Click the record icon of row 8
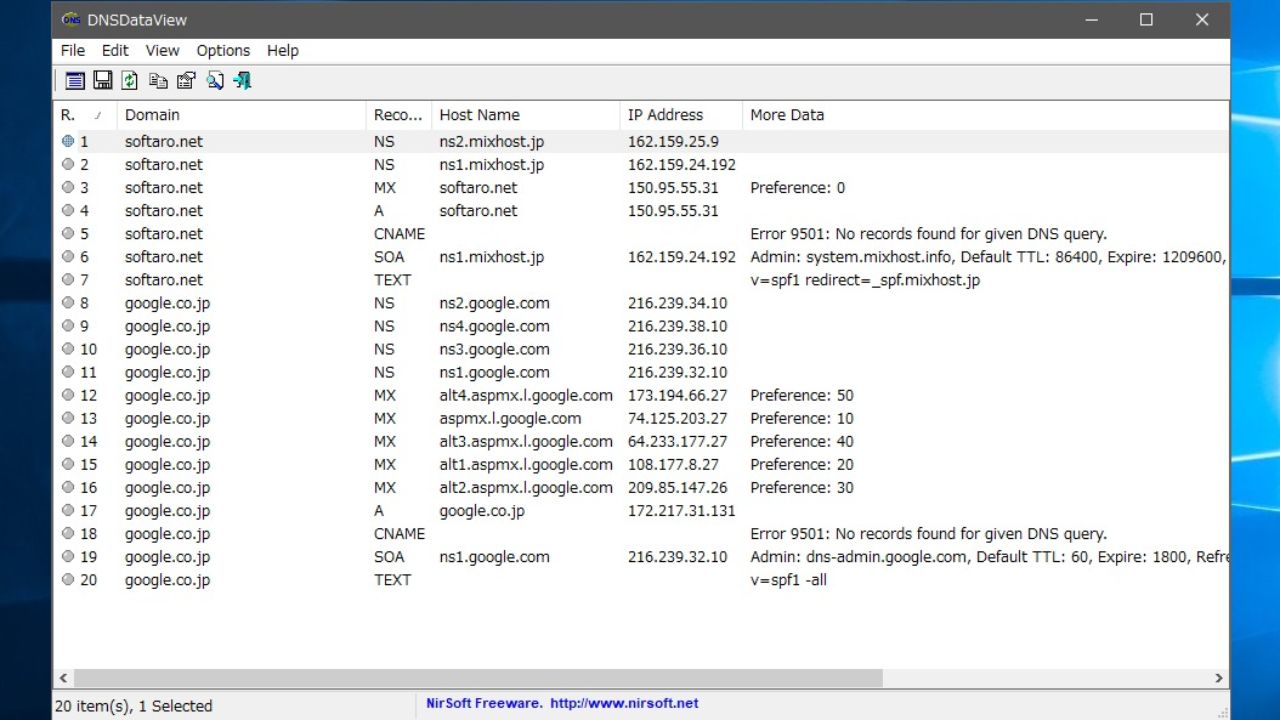Screen dimensions: 1280x720 [68, 303]
